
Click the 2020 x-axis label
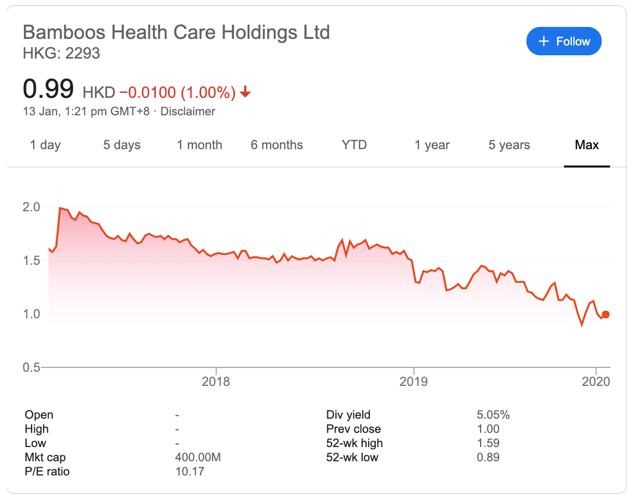point(596,380)
